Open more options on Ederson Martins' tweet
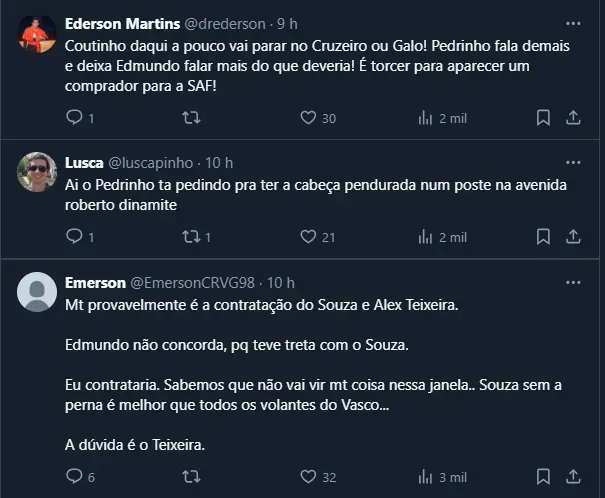 [x=573, y=22]
